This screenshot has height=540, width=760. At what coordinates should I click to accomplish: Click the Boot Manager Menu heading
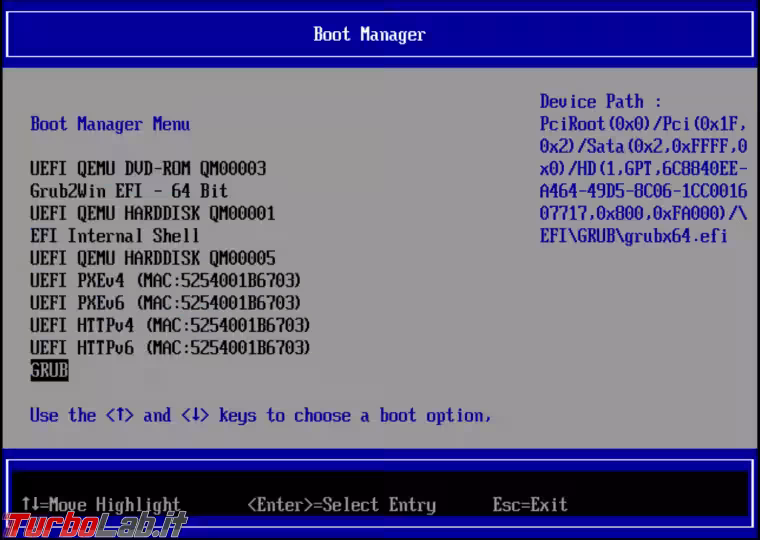tap(110, 124)
